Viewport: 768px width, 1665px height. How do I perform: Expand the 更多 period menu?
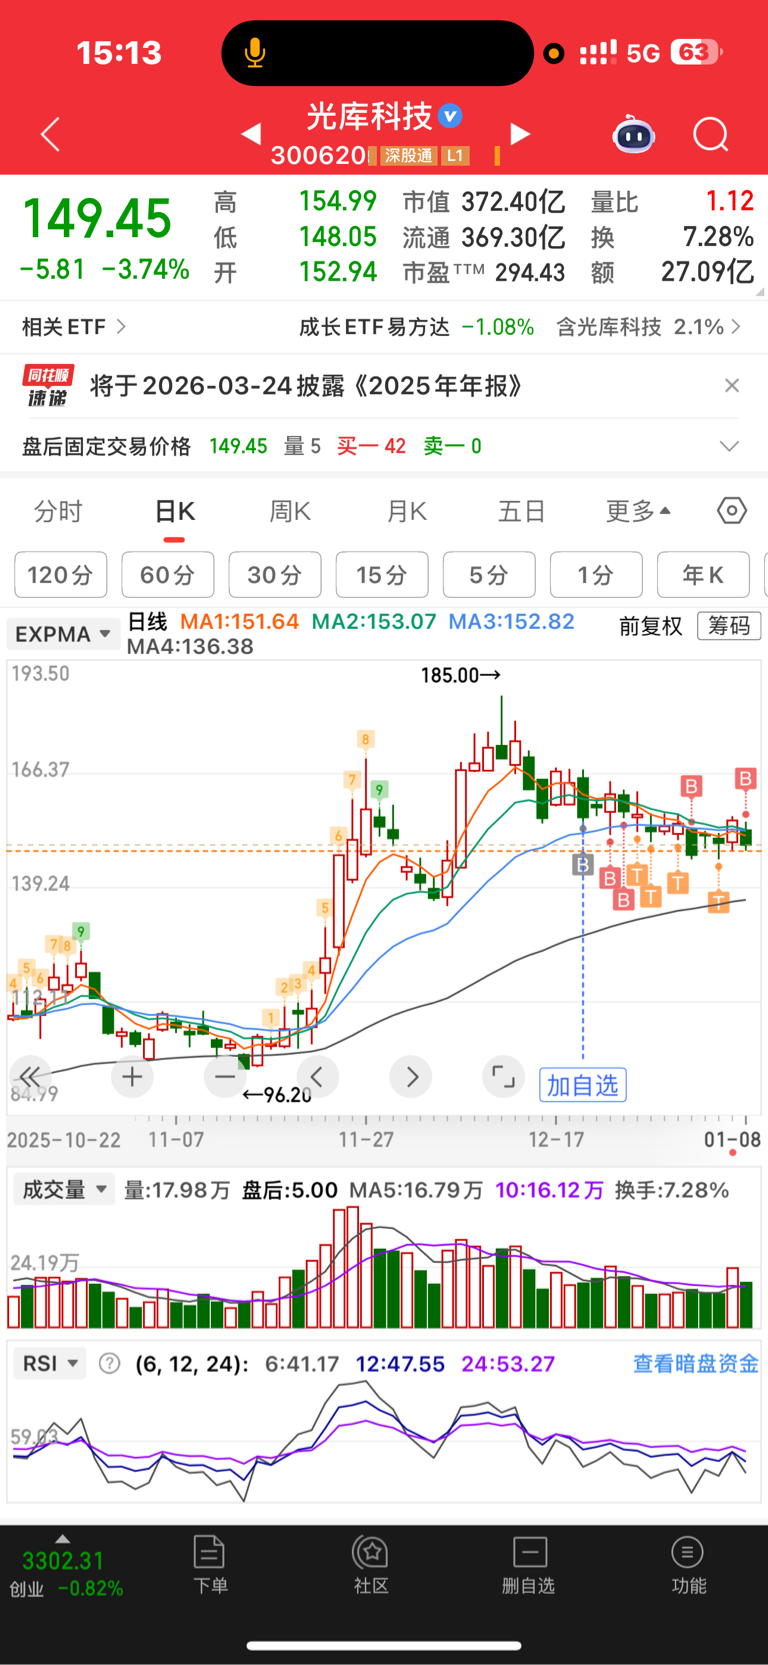click(x=638, y=511)
